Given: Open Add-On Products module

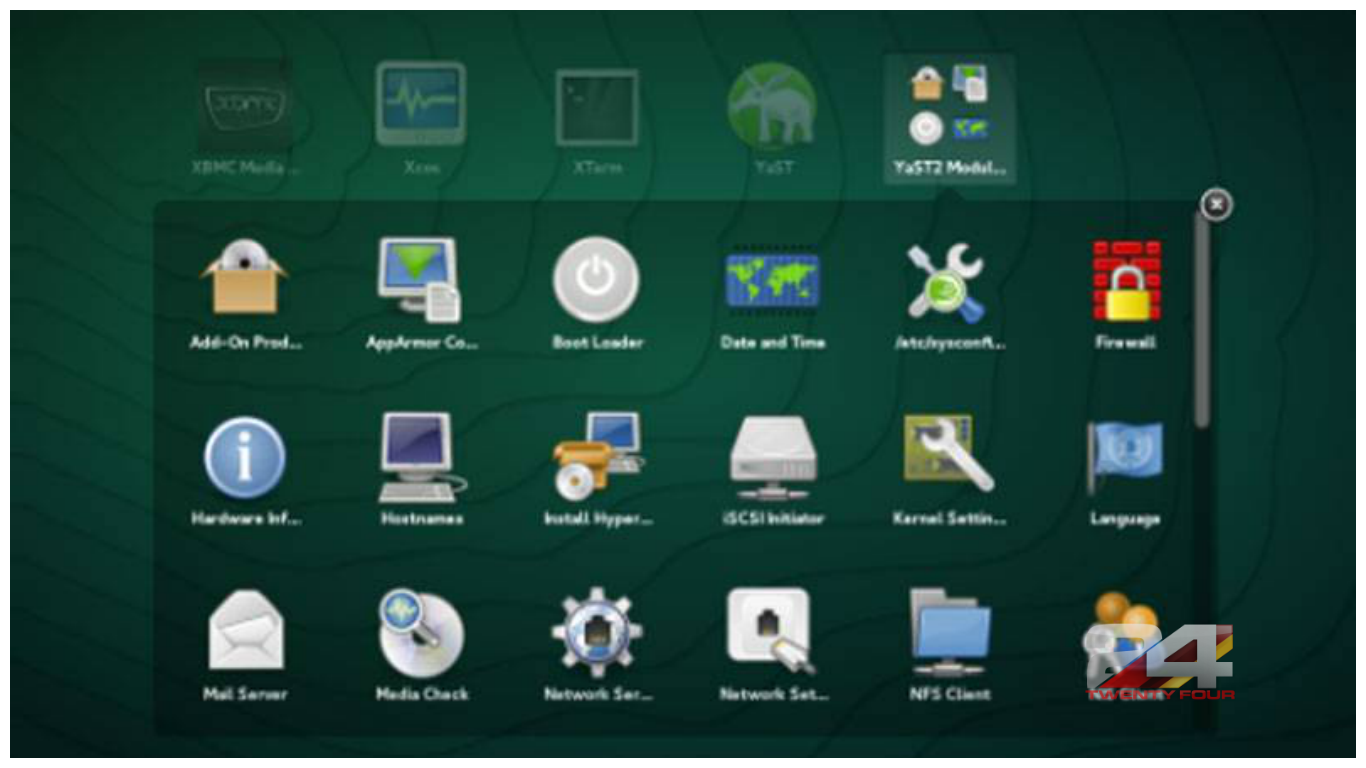Looking at the screenshot, I should (x=245, y=279).
